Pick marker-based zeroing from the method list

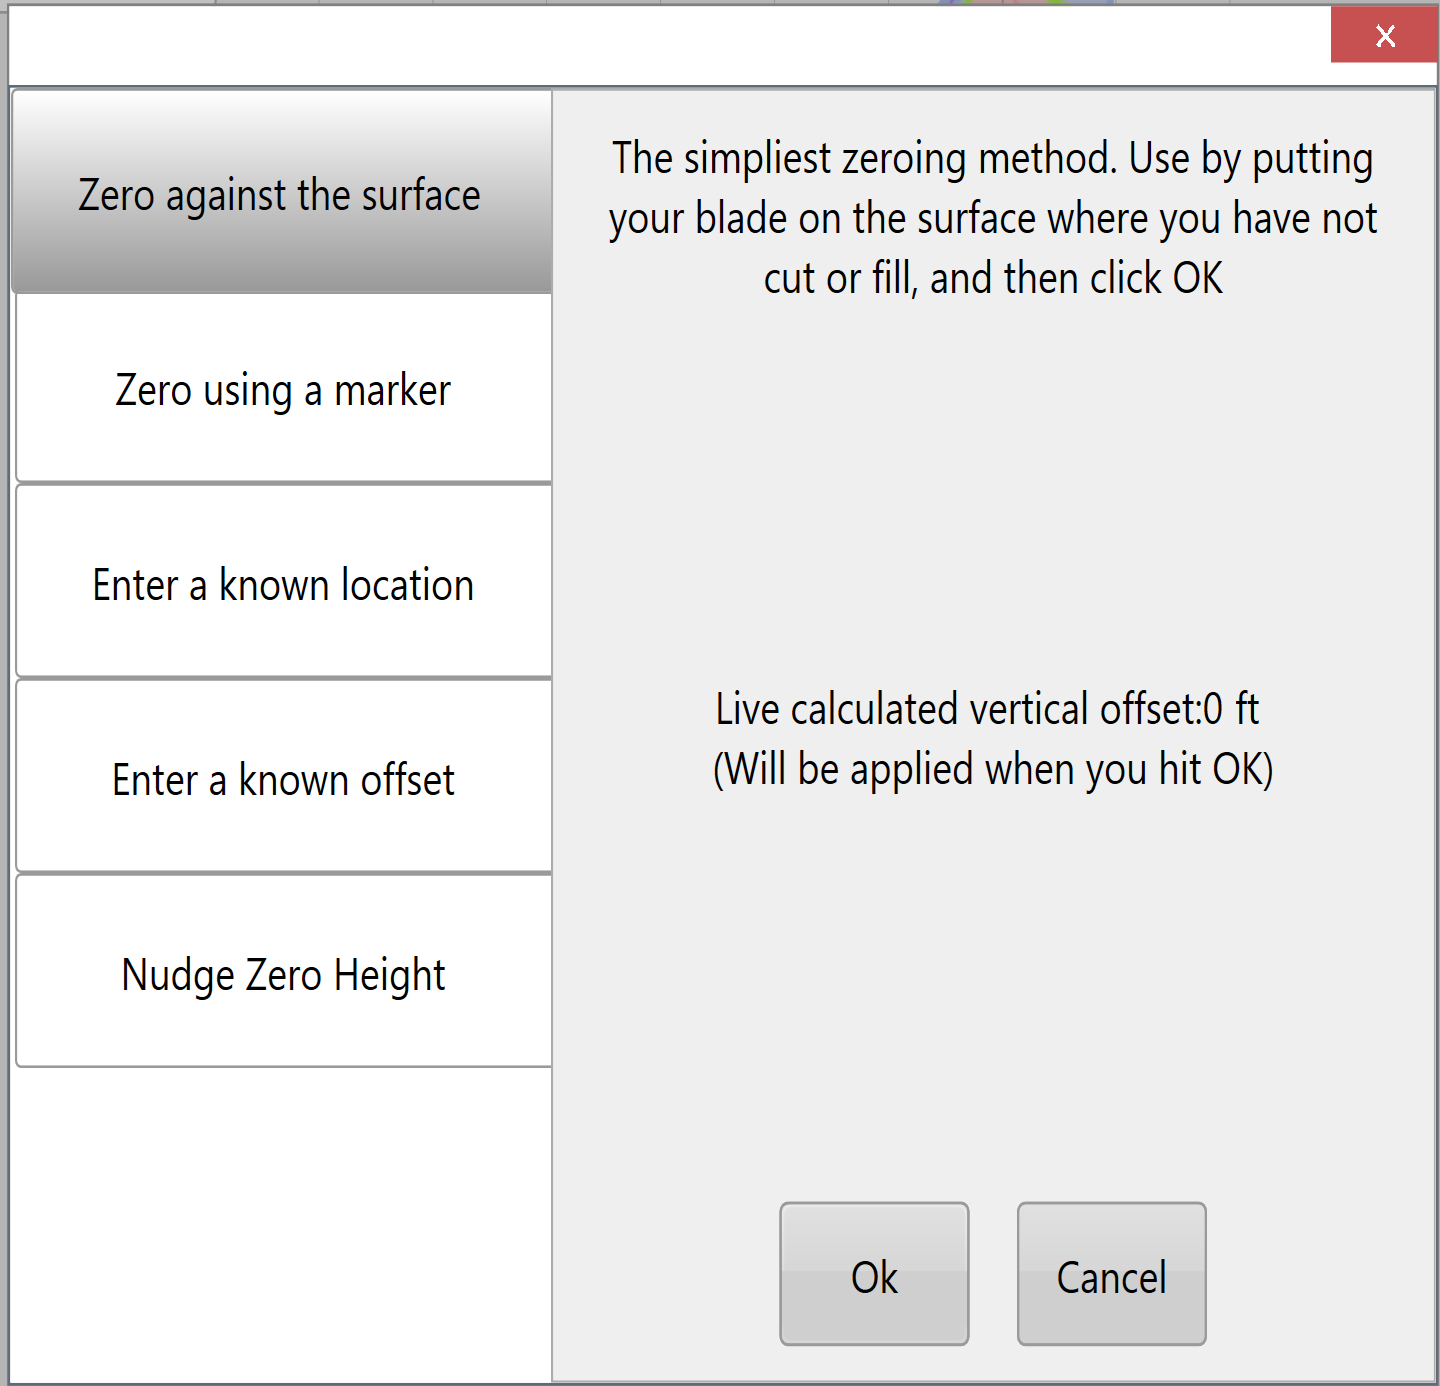[284, 388]
